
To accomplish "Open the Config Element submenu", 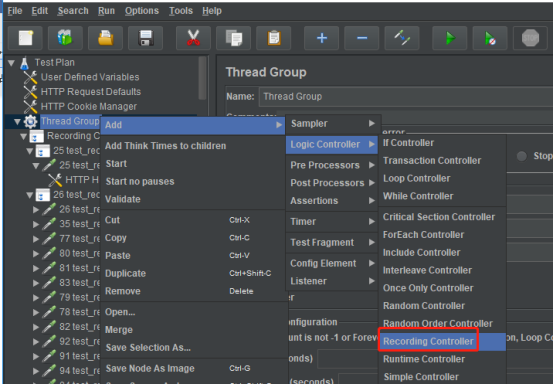I will tap(332, 263).
